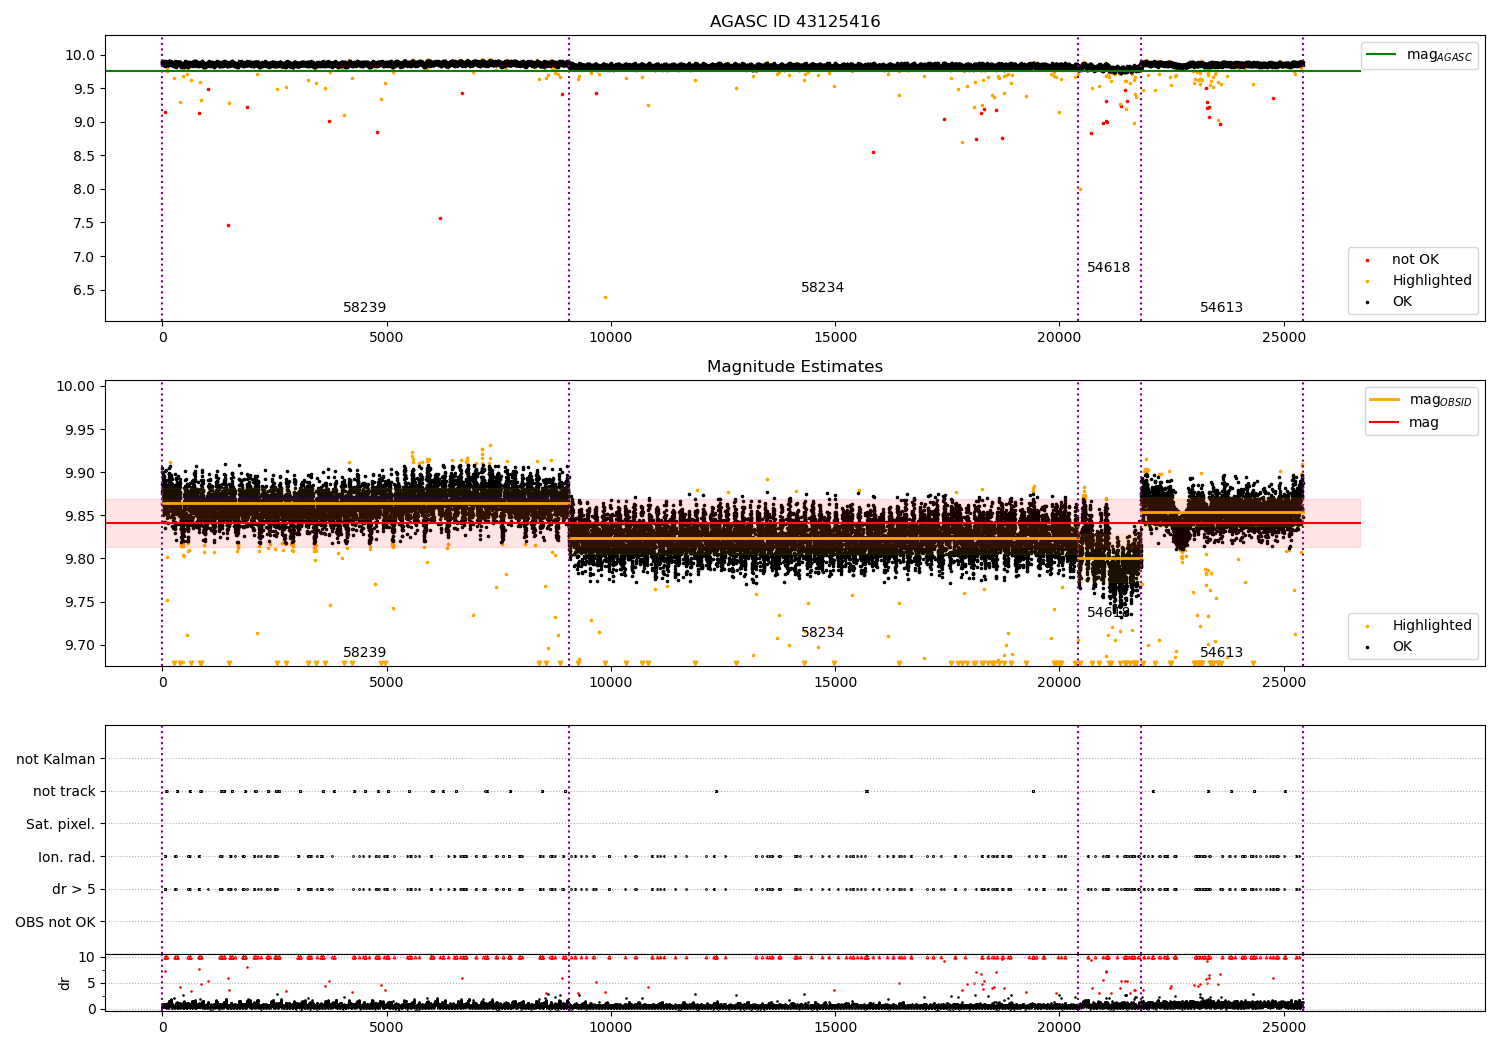1500x1050 pixels.
Task: Click the 'OBS not OK' axis label
Action: click(x=56, y=923)
